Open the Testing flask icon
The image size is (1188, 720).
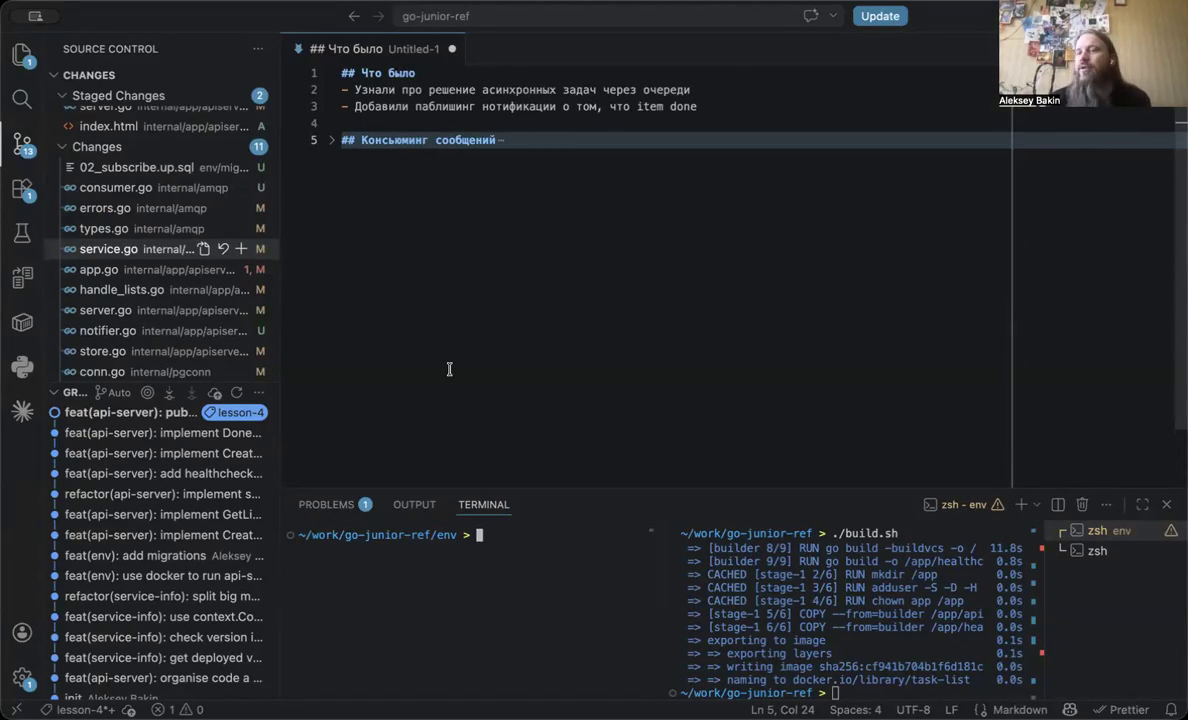click(22, 233)
